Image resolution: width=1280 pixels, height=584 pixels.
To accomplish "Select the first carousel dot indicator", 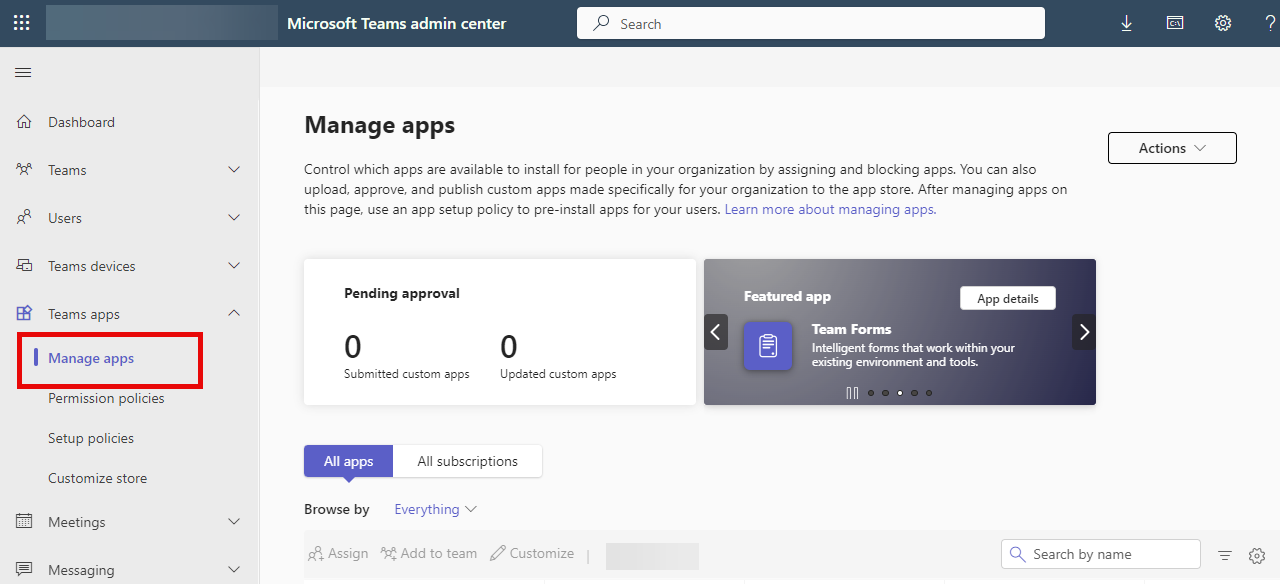I will coord(871,393).
